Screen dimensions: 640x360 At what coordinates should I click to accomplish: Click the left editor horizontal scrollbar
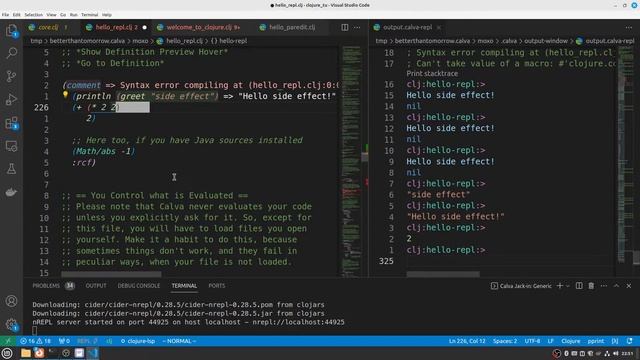[111, 274]
